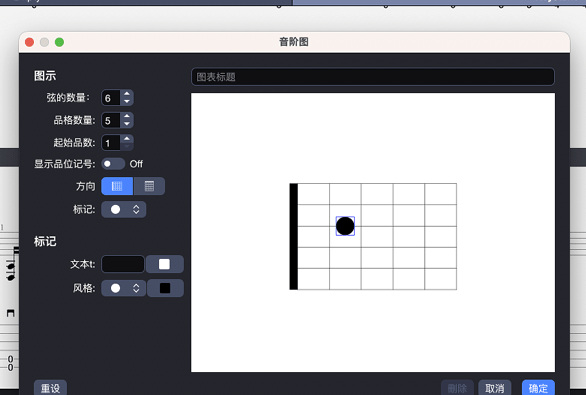Toggle the 显示品位记号 switch

(113, 164)
